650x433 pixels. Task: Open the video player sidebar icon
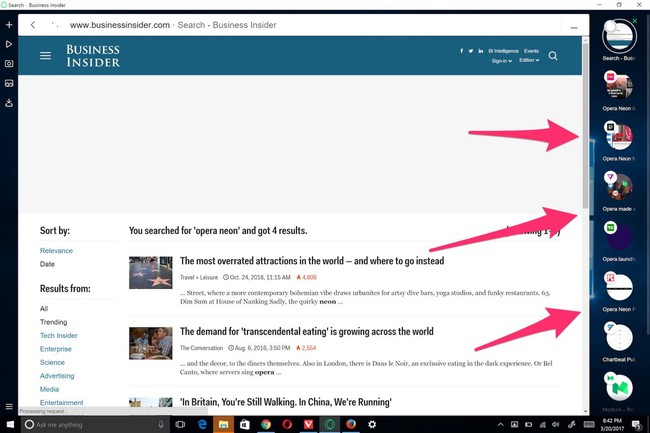coord(9,44)
